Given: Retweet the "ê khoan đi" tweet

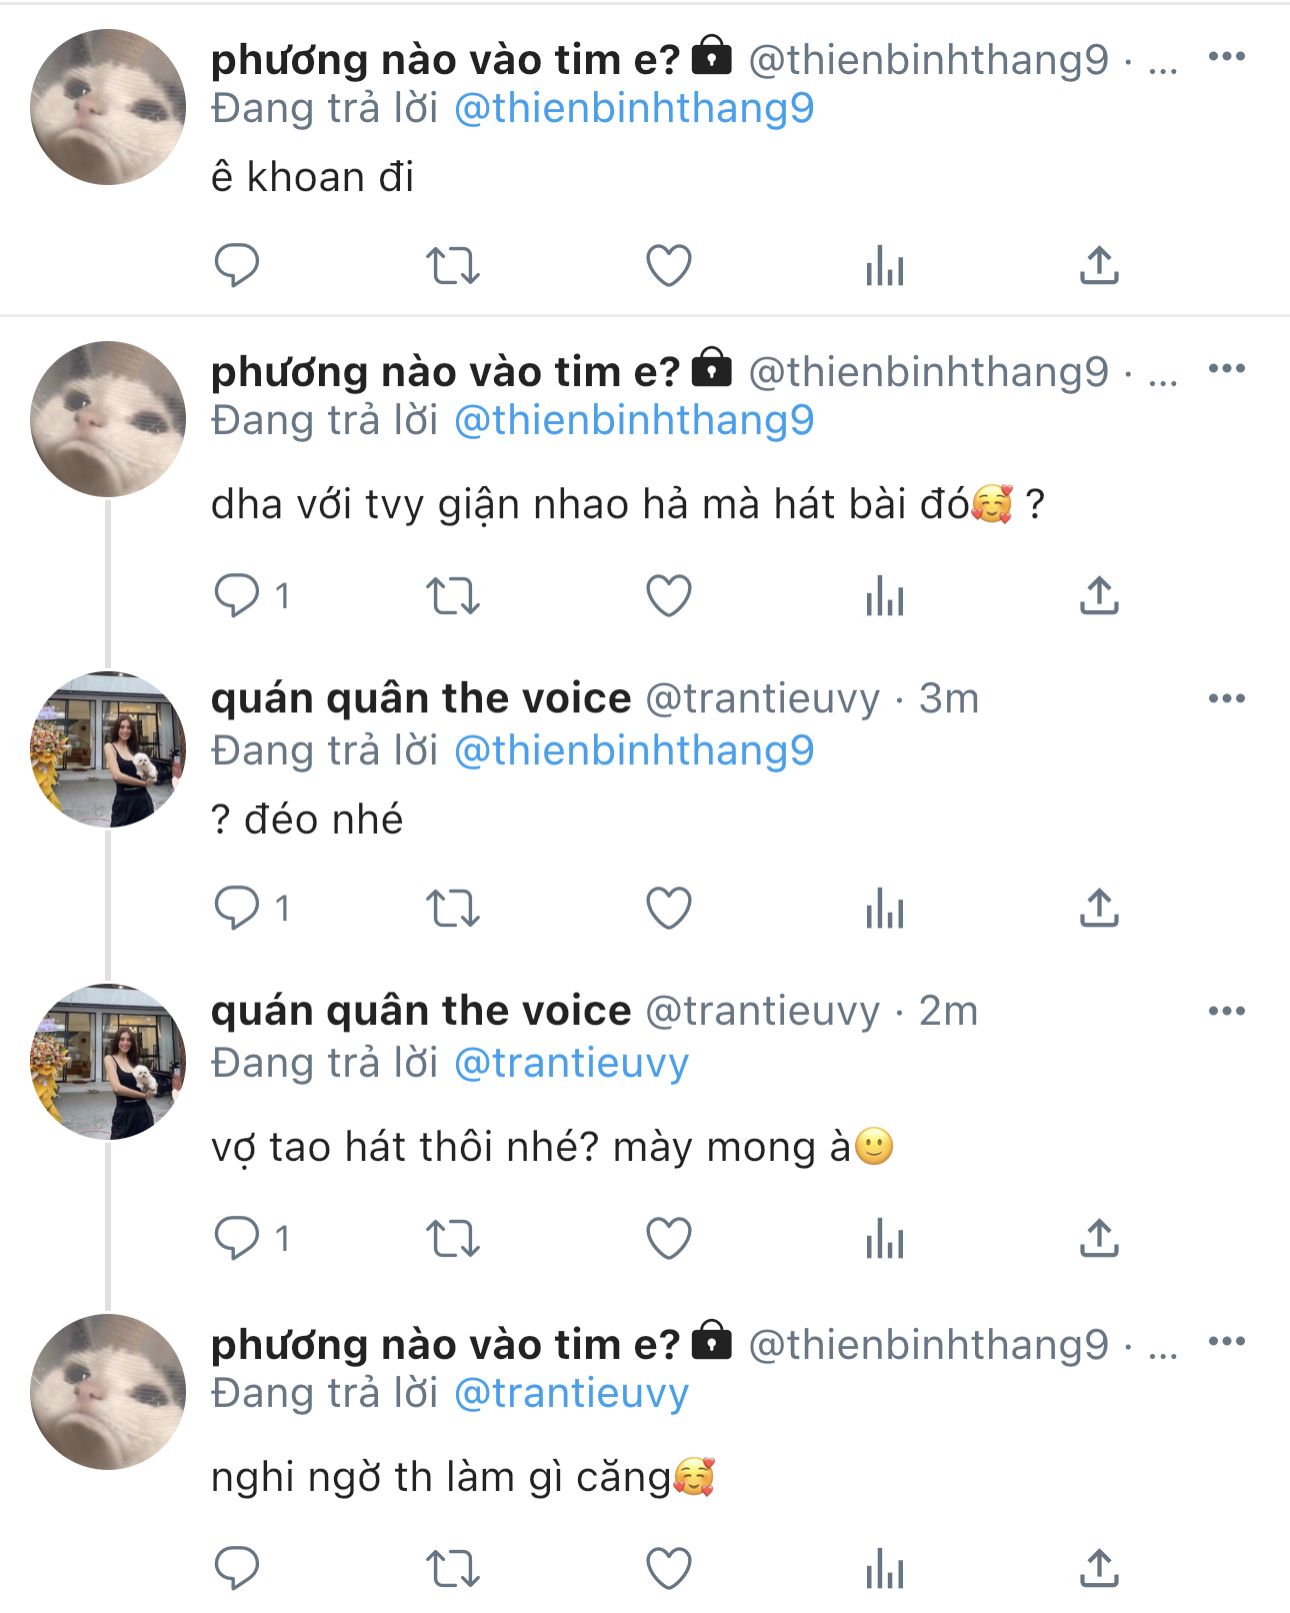Looking at the screenshot, I should point(453,266).
